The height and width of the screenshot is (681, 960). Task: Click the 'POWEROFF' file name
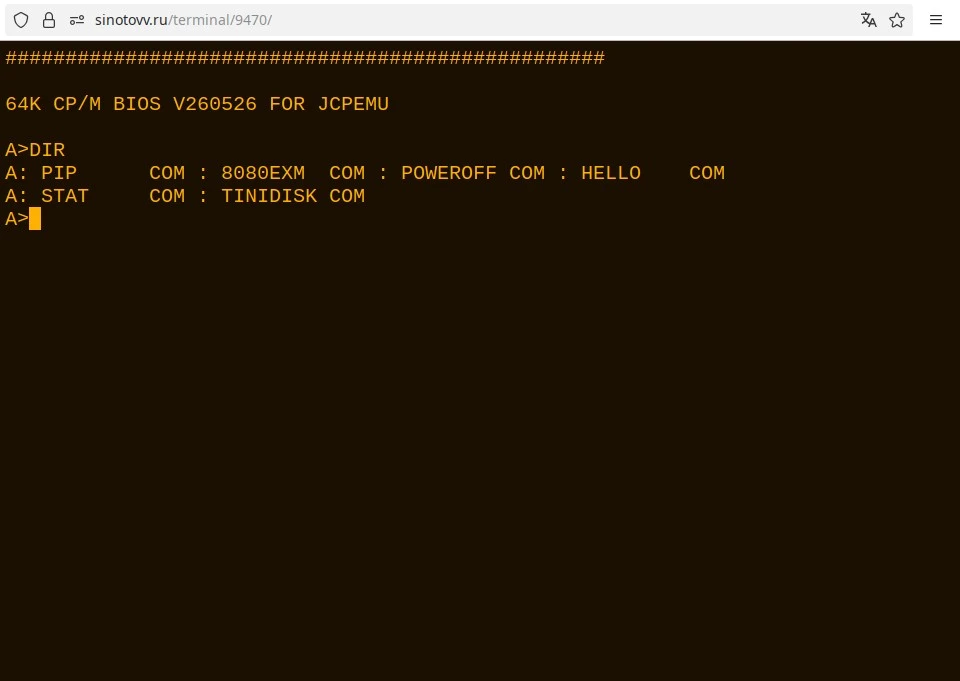449,173
